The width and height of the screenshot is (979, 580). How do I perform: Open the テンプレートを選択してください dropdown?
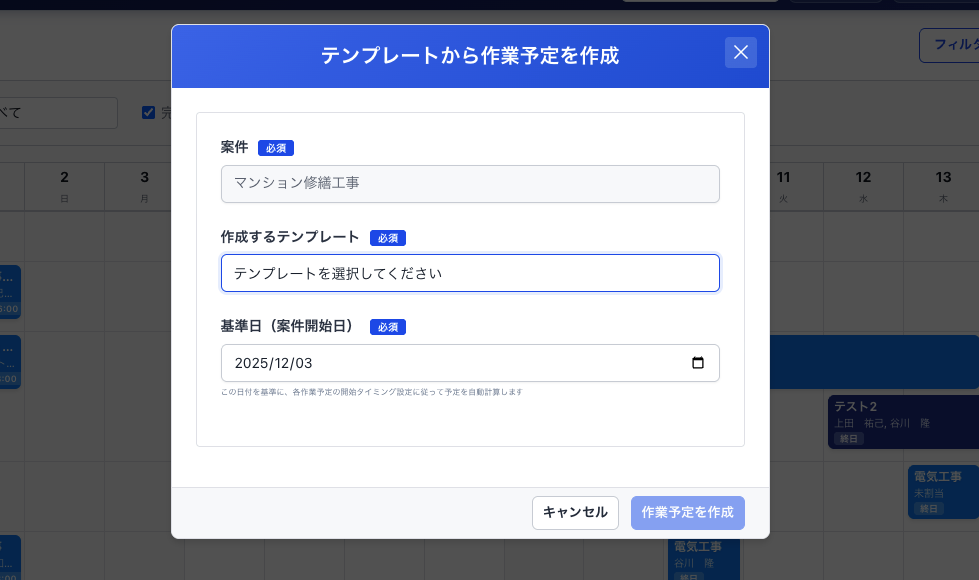tap(470, 272)
